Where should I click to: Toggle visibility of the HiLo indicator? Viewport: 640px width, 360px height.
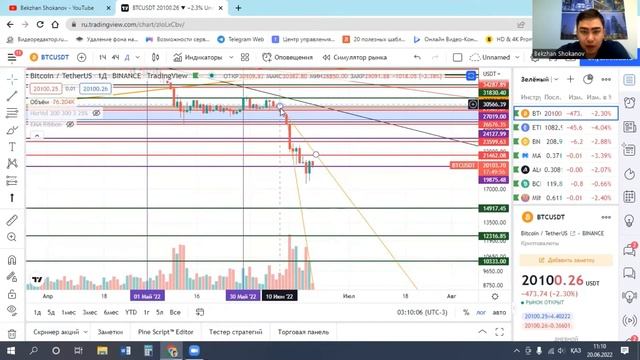coord(96,113)
